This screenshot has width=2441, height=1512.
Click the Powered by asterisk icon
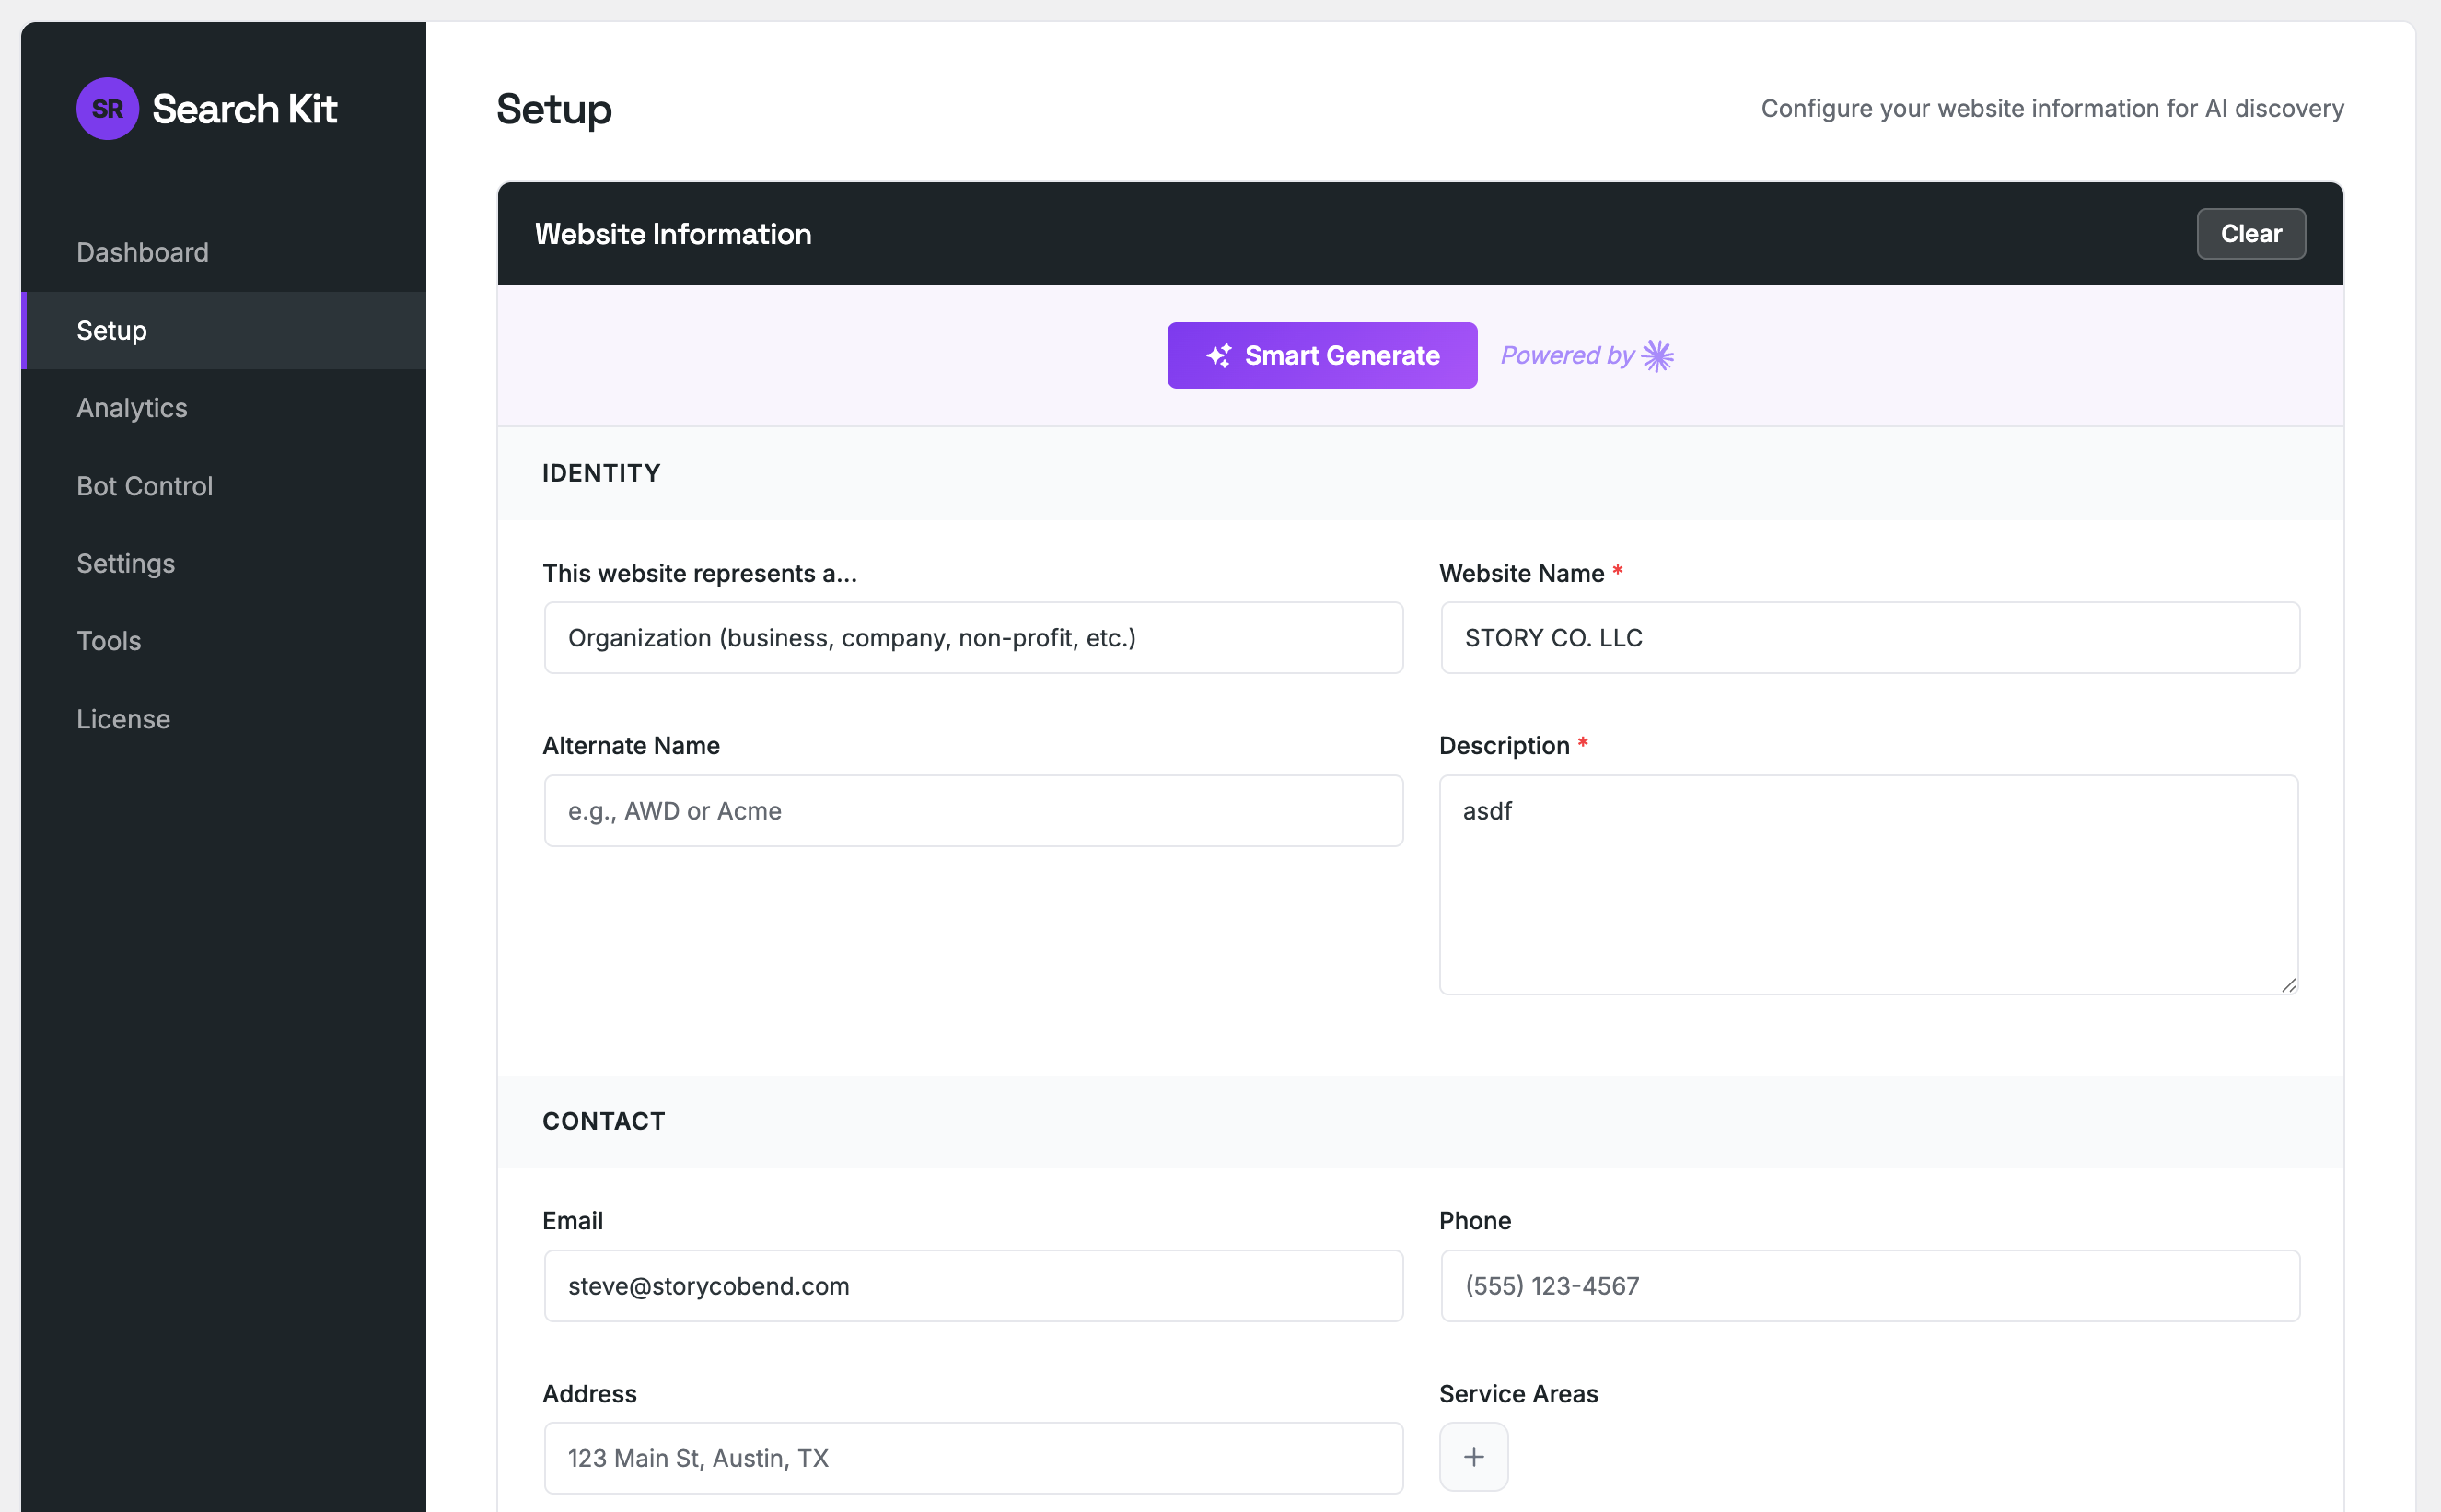pyautogui.click(x=1659, y=355)
